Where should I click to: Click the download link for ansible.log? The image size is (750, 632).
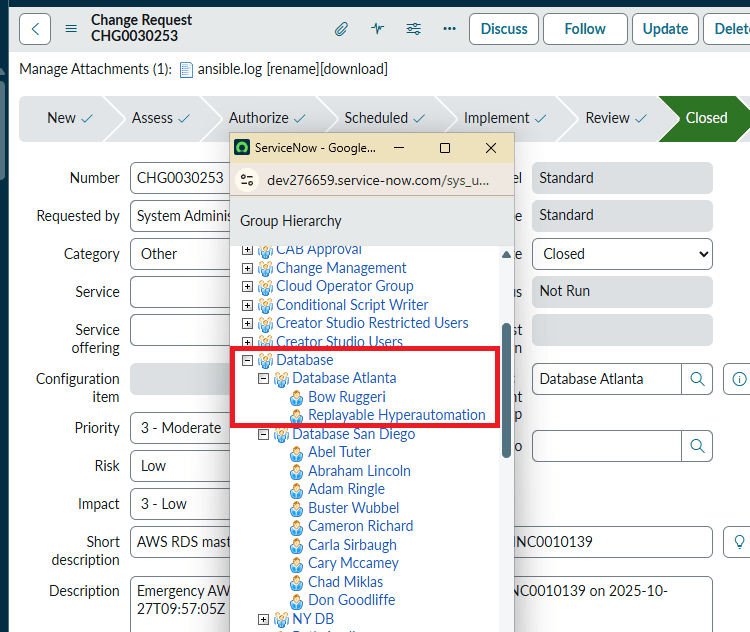click(353, 69)
